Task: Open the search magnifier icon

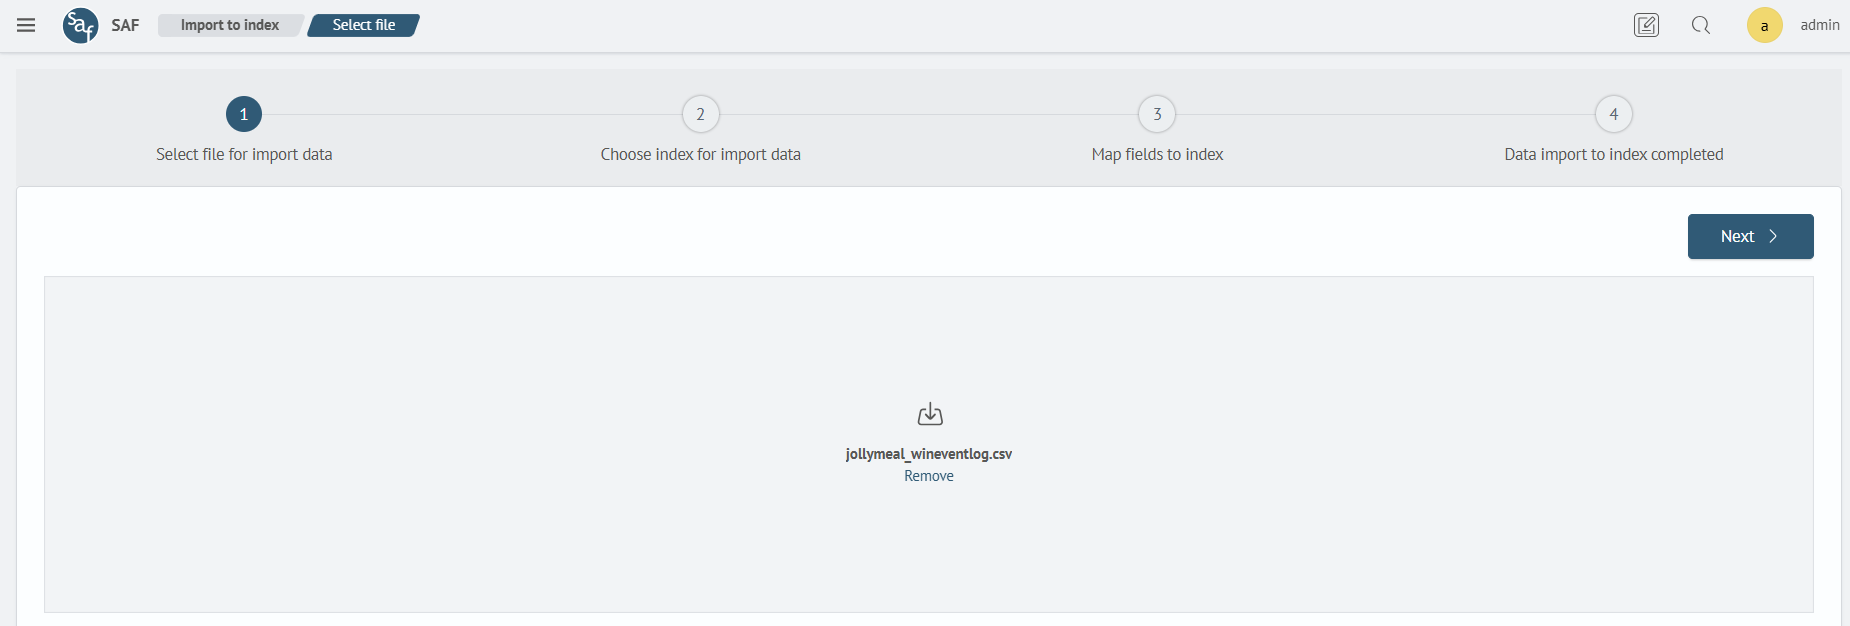Action: [x=1701, y=25]
